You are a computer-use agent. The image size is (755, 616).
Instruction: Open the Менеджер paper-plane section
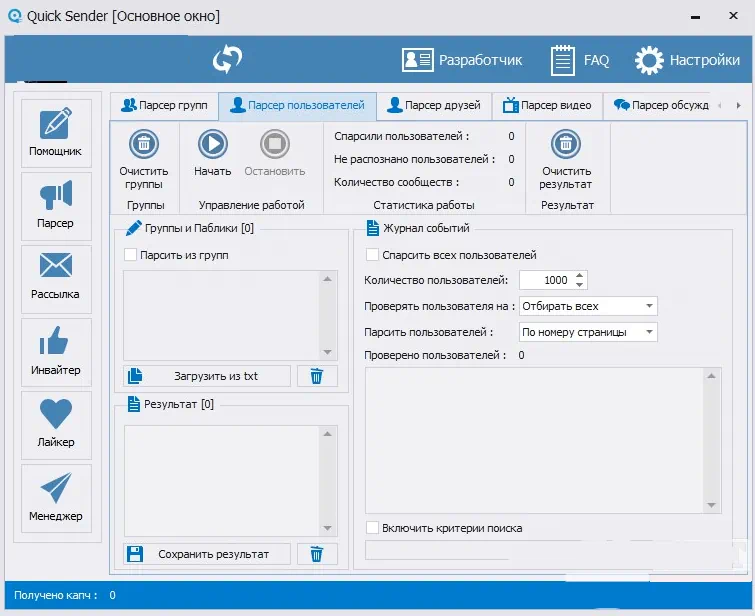(x=56, y=498)
